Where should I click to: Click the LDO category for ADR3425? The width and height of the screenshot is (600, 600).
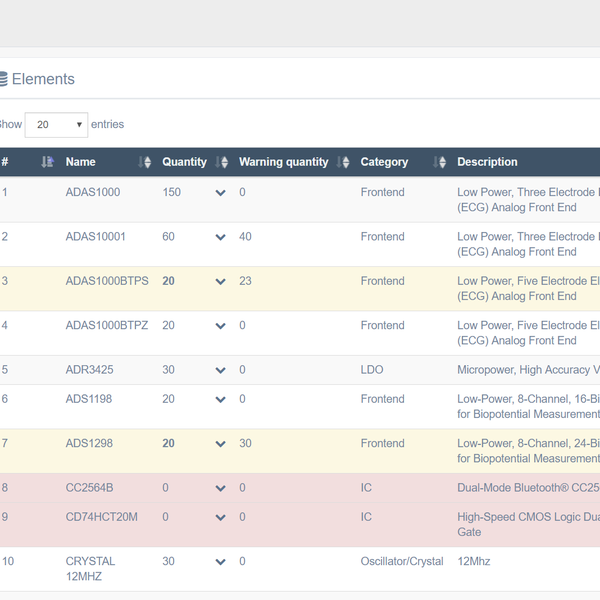click(x=371, y=370)
